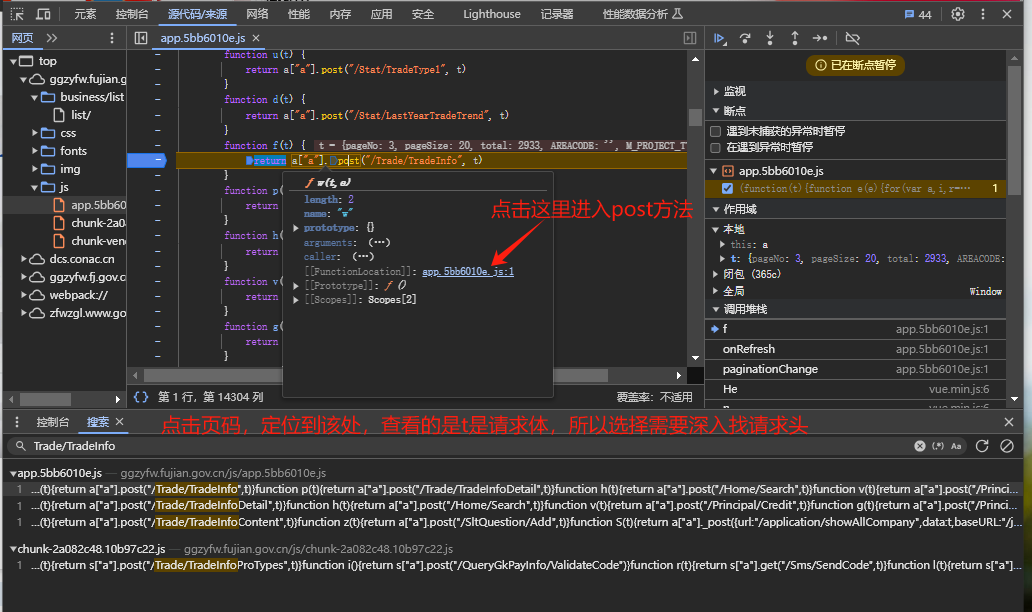The width and height of the screenshot is (1032, 612).
Task: Toggle navigator sidebar icon
Action: pos(141,38)
